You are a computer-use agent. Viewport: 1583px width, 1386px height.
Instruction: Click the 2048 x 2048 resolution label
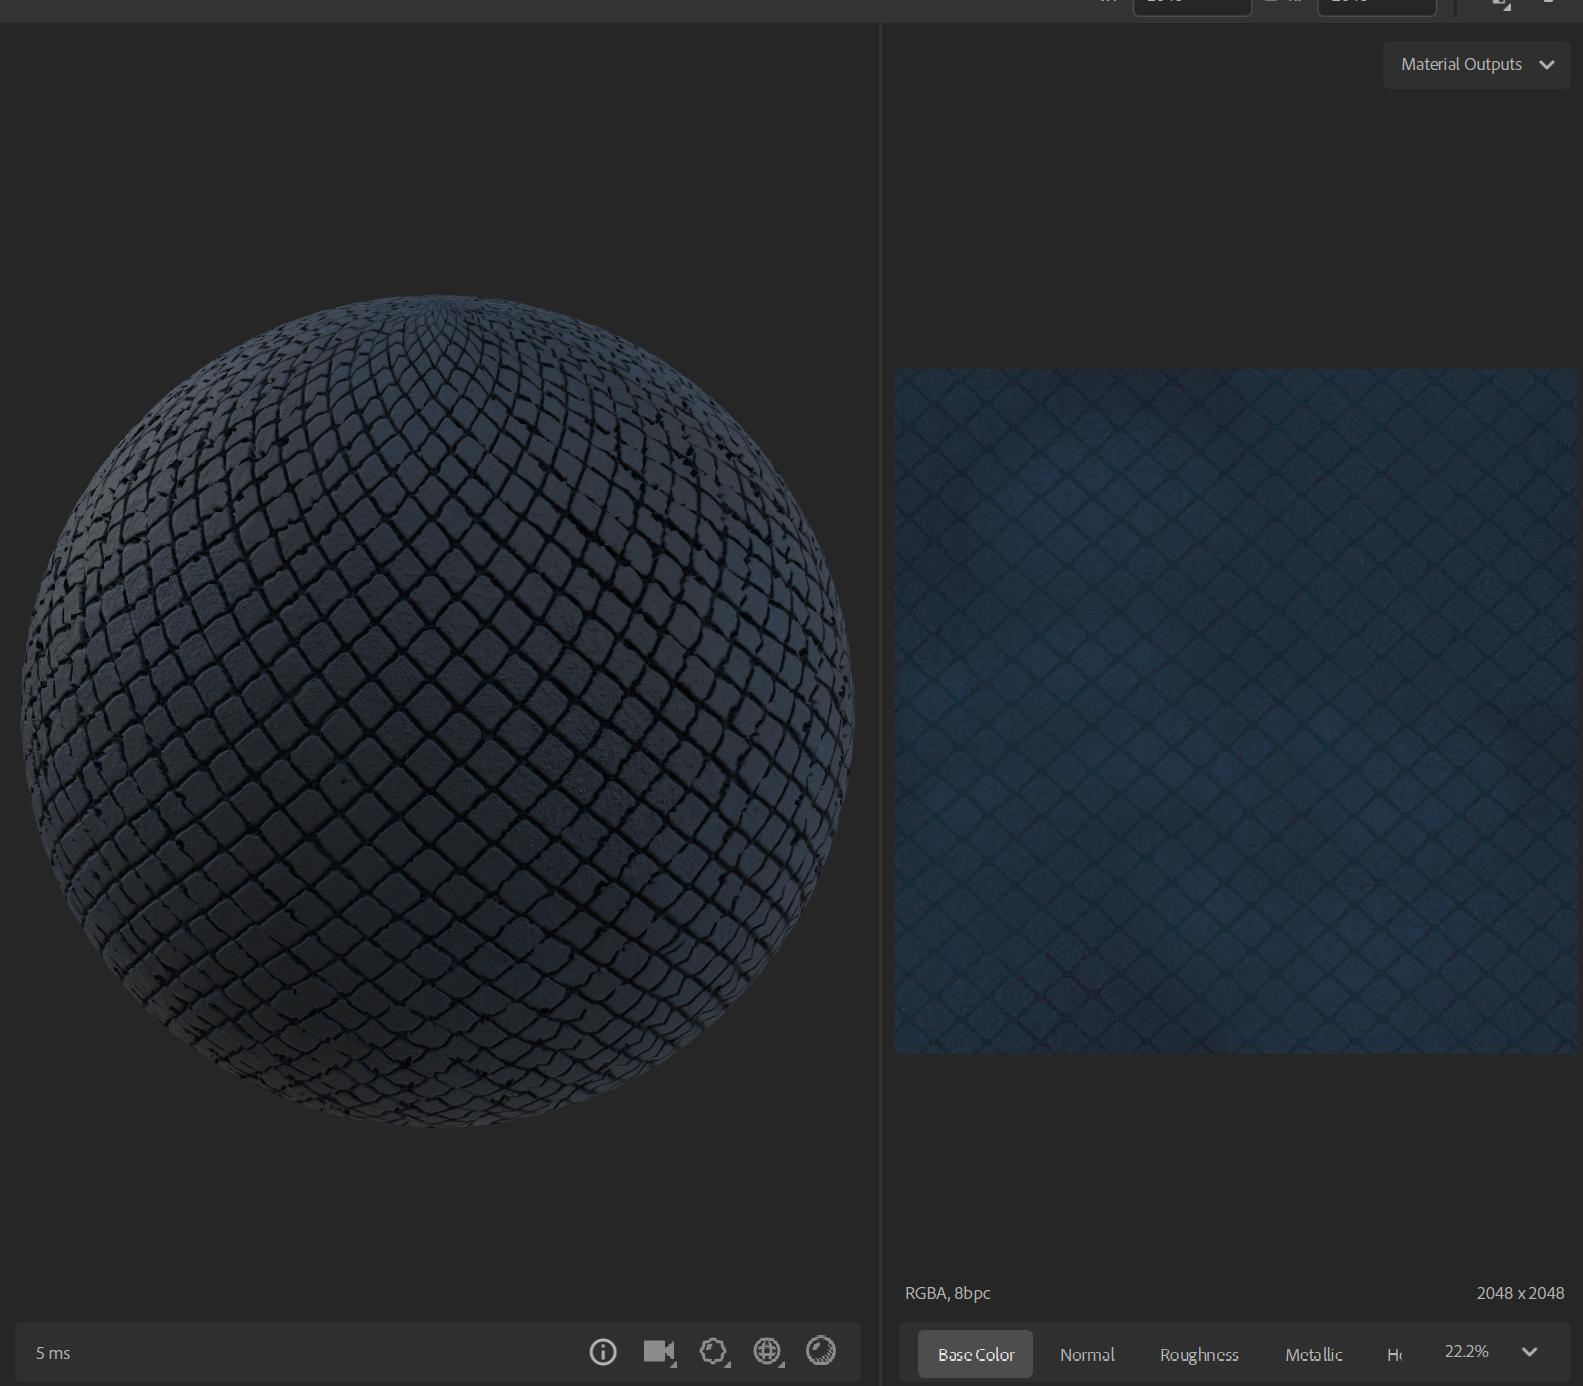click(x=1519, y=1293)
